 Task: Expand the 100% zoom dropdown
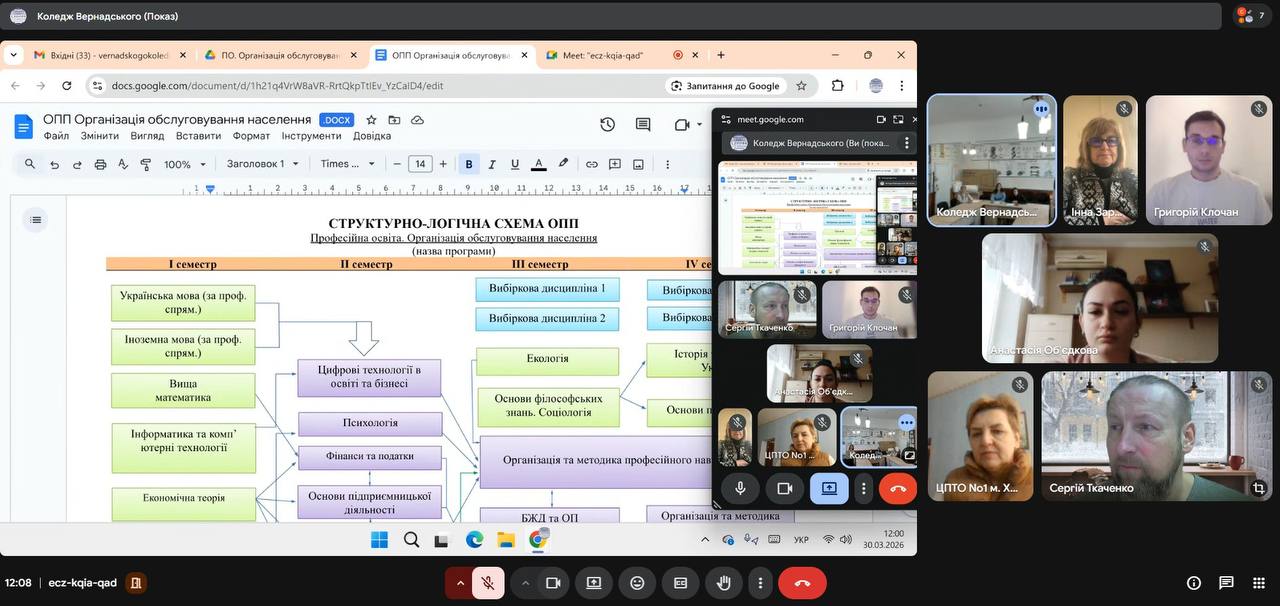click(185, 164)
